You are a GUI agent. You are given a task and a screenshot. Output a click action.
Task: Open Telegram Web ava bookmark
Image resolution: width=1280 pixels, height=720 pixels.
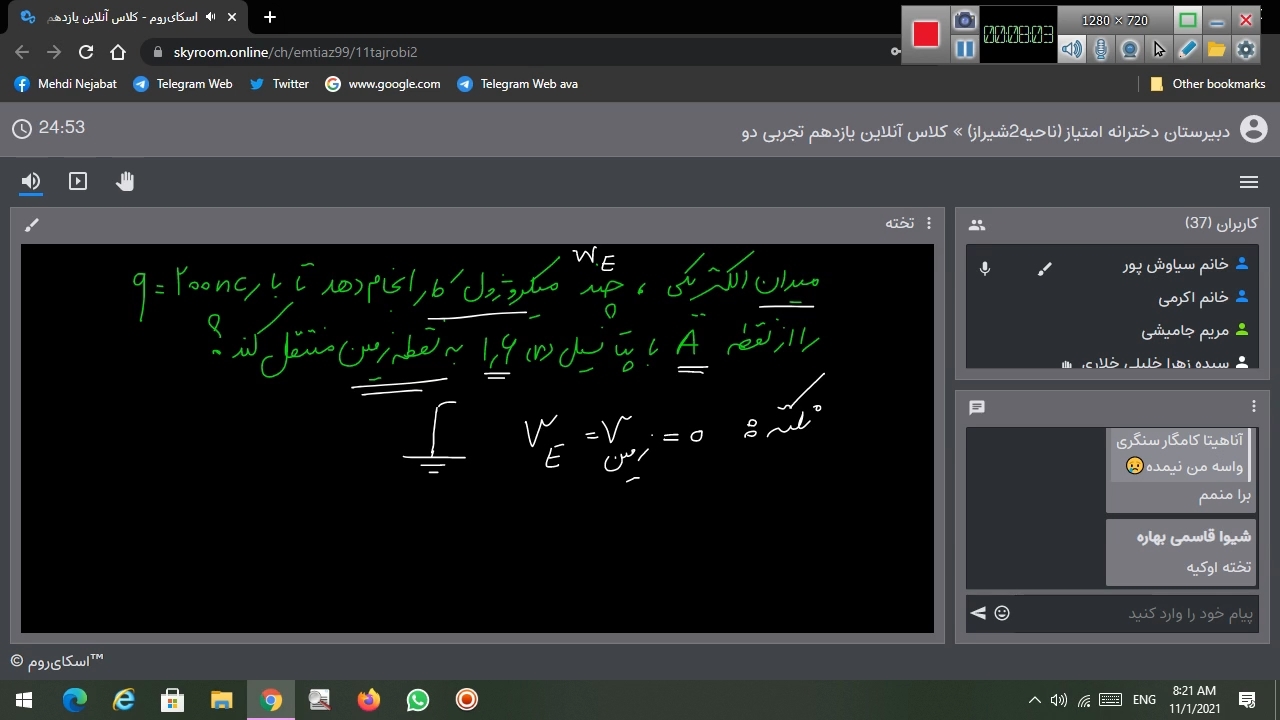point(518,84)
